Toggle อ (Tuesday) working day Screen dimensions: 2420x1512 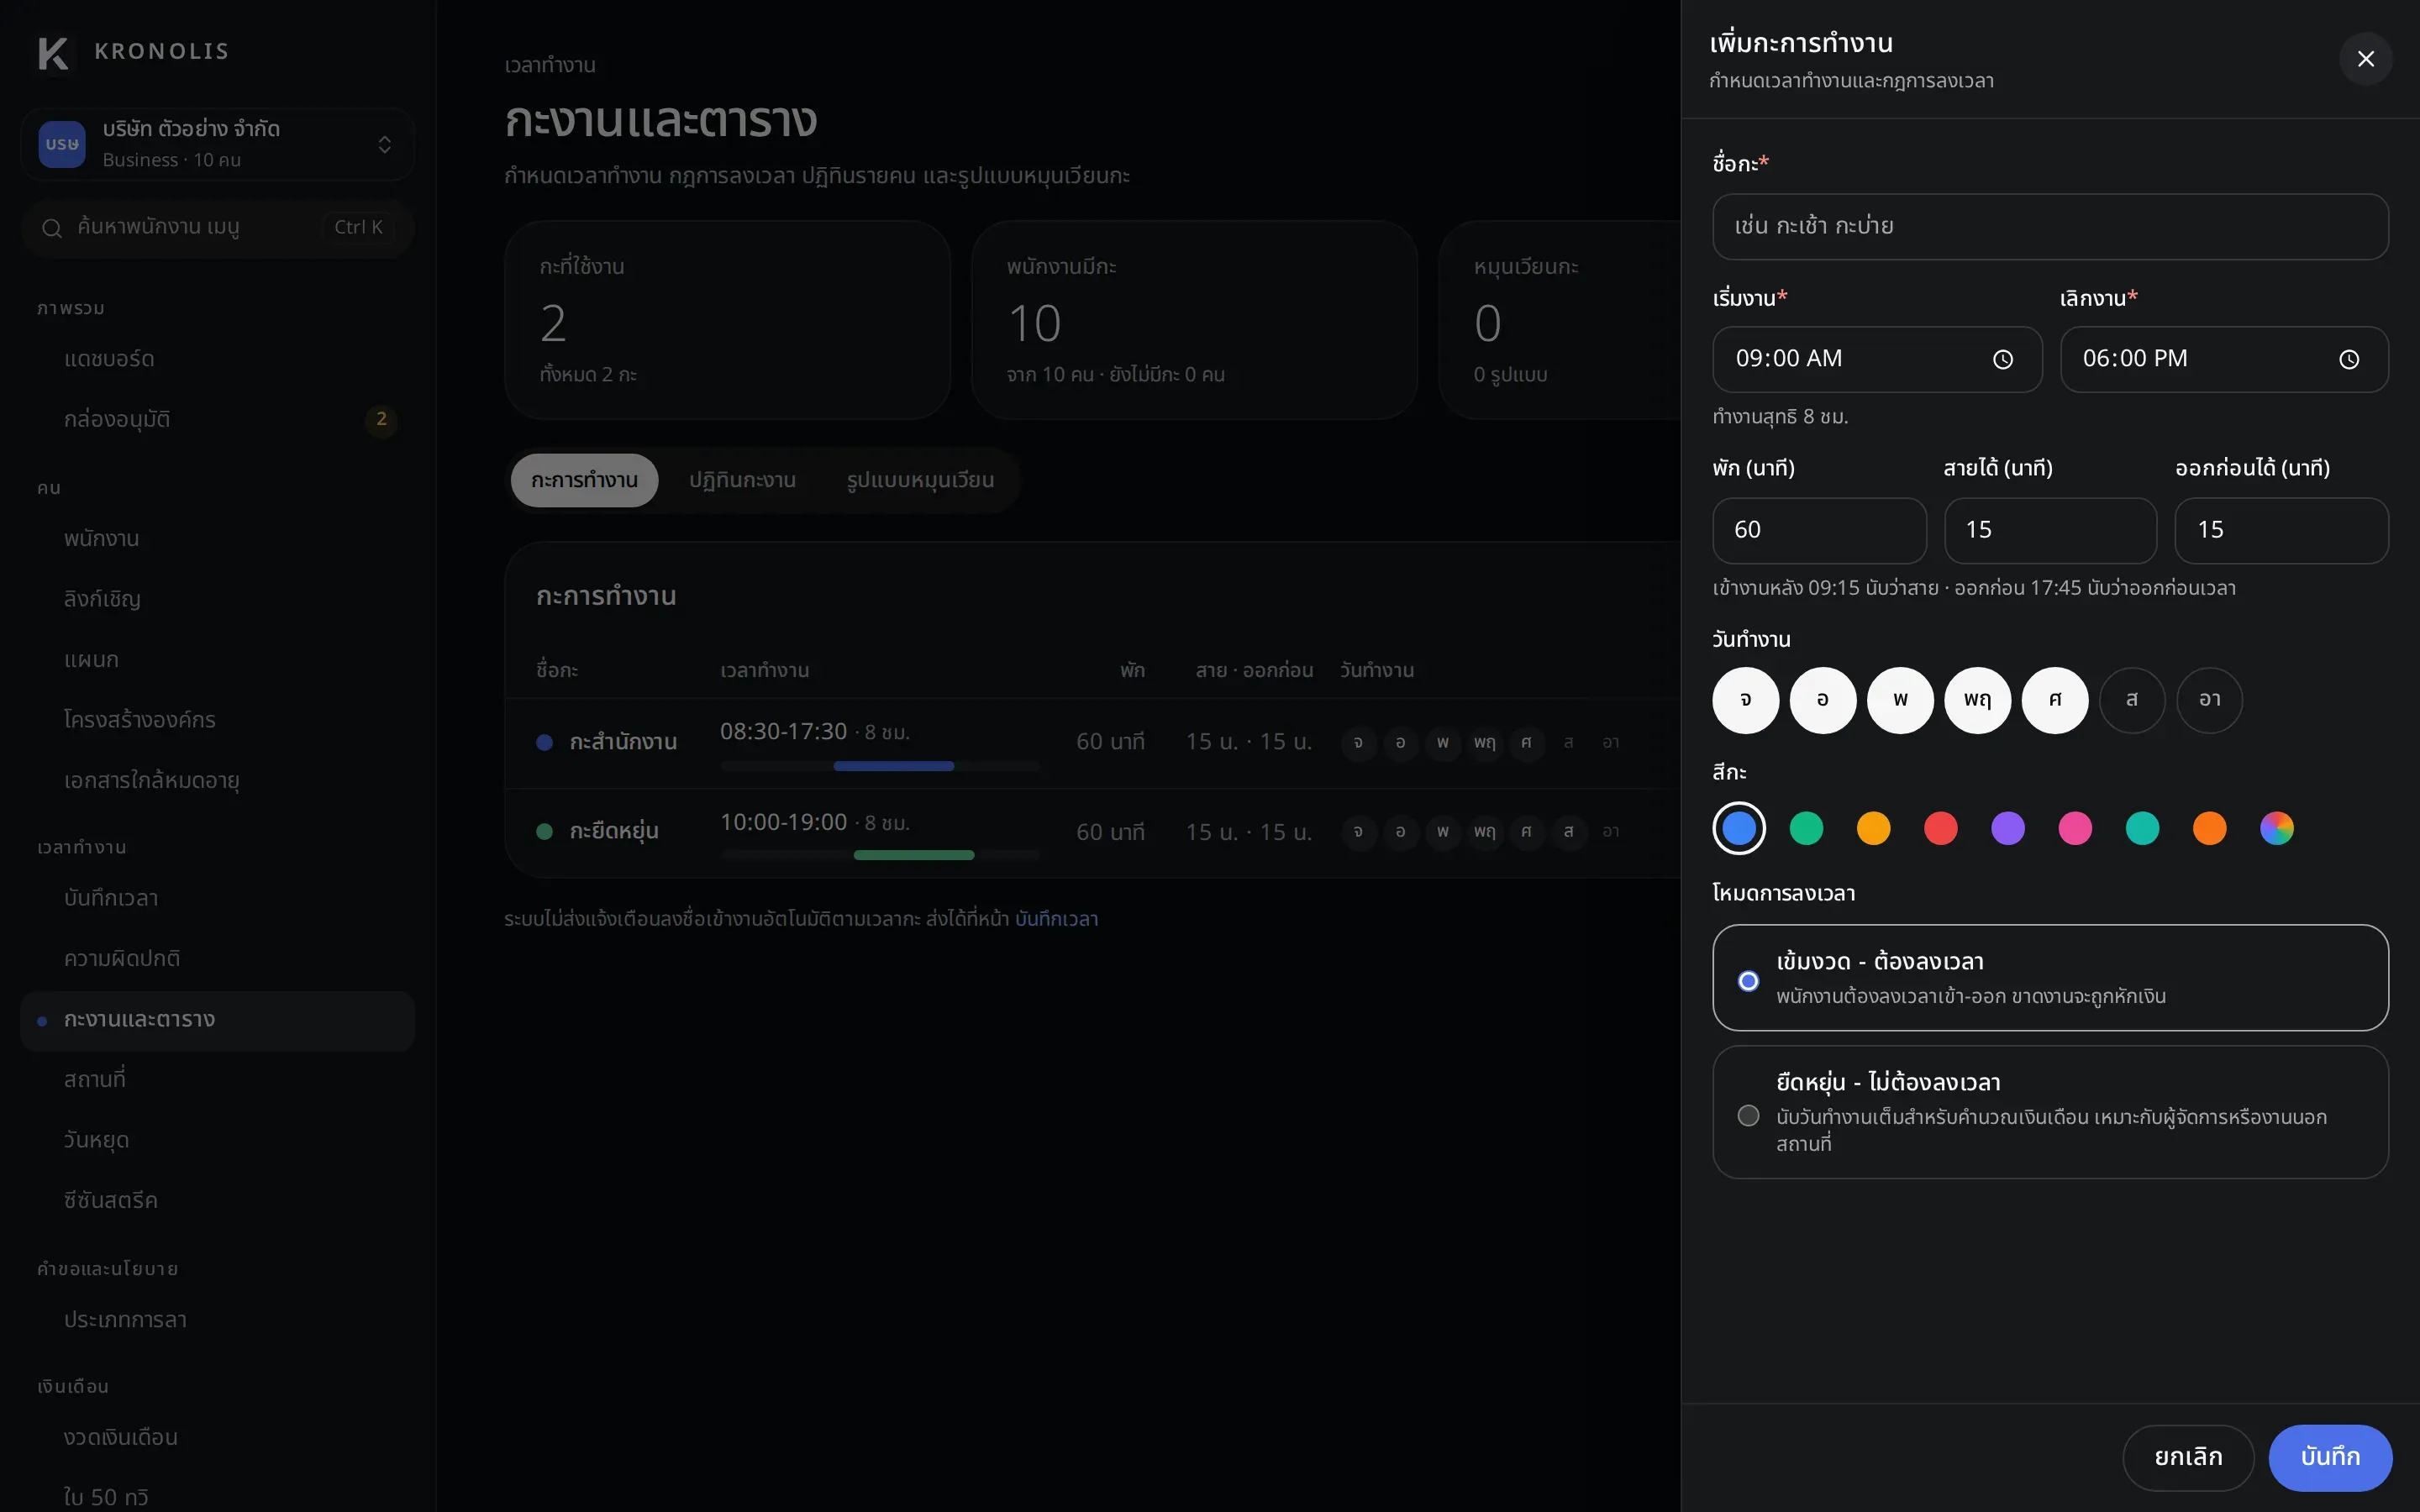(x=1823, y=700)
